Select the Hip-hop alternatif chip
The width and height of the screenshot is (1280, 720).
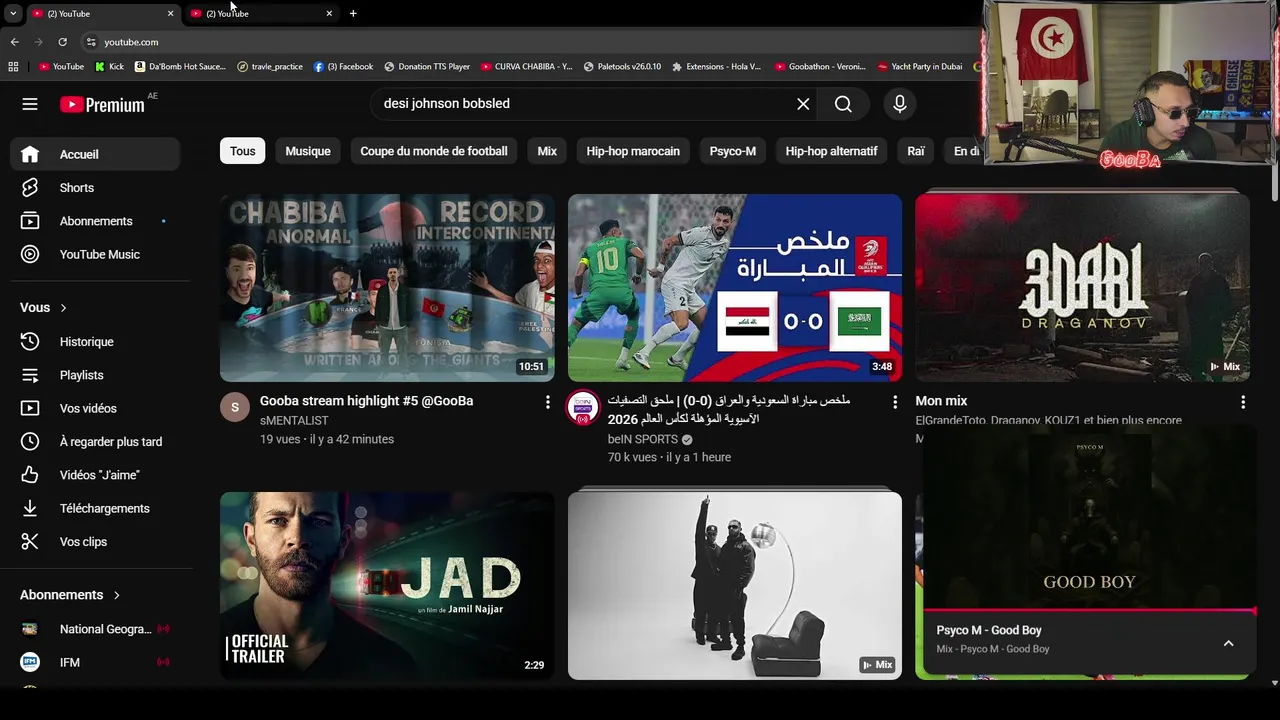point(831,151)
